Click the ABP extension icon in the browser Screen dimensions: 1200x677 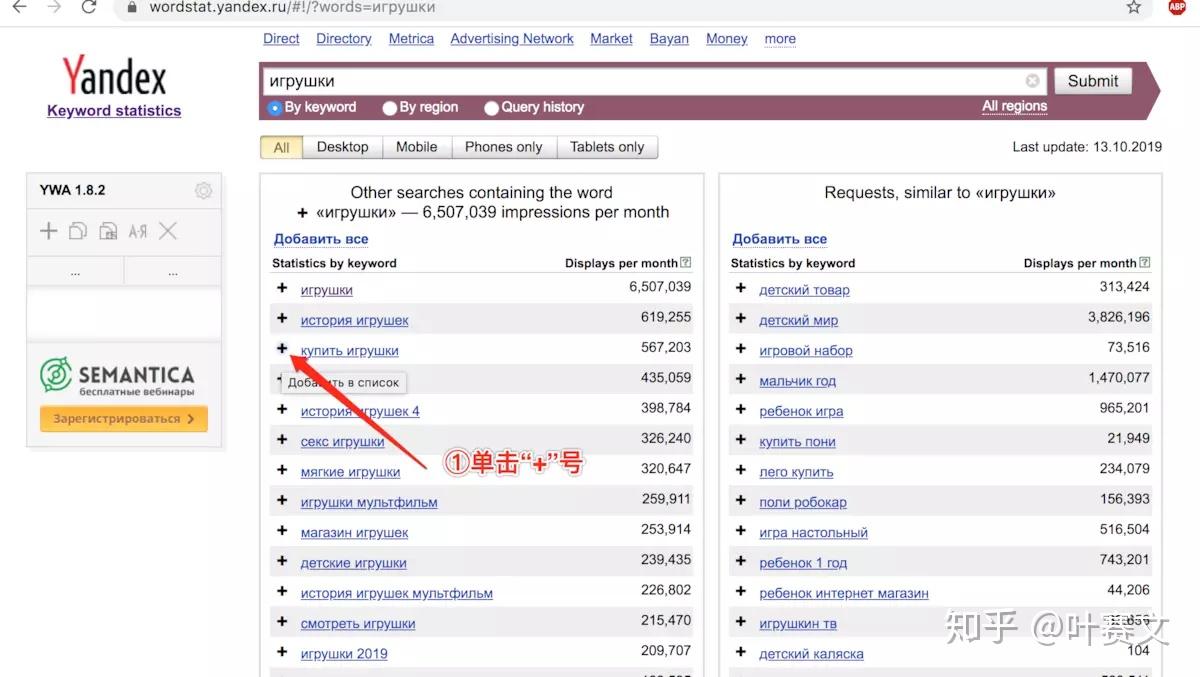pos(1177,7)
